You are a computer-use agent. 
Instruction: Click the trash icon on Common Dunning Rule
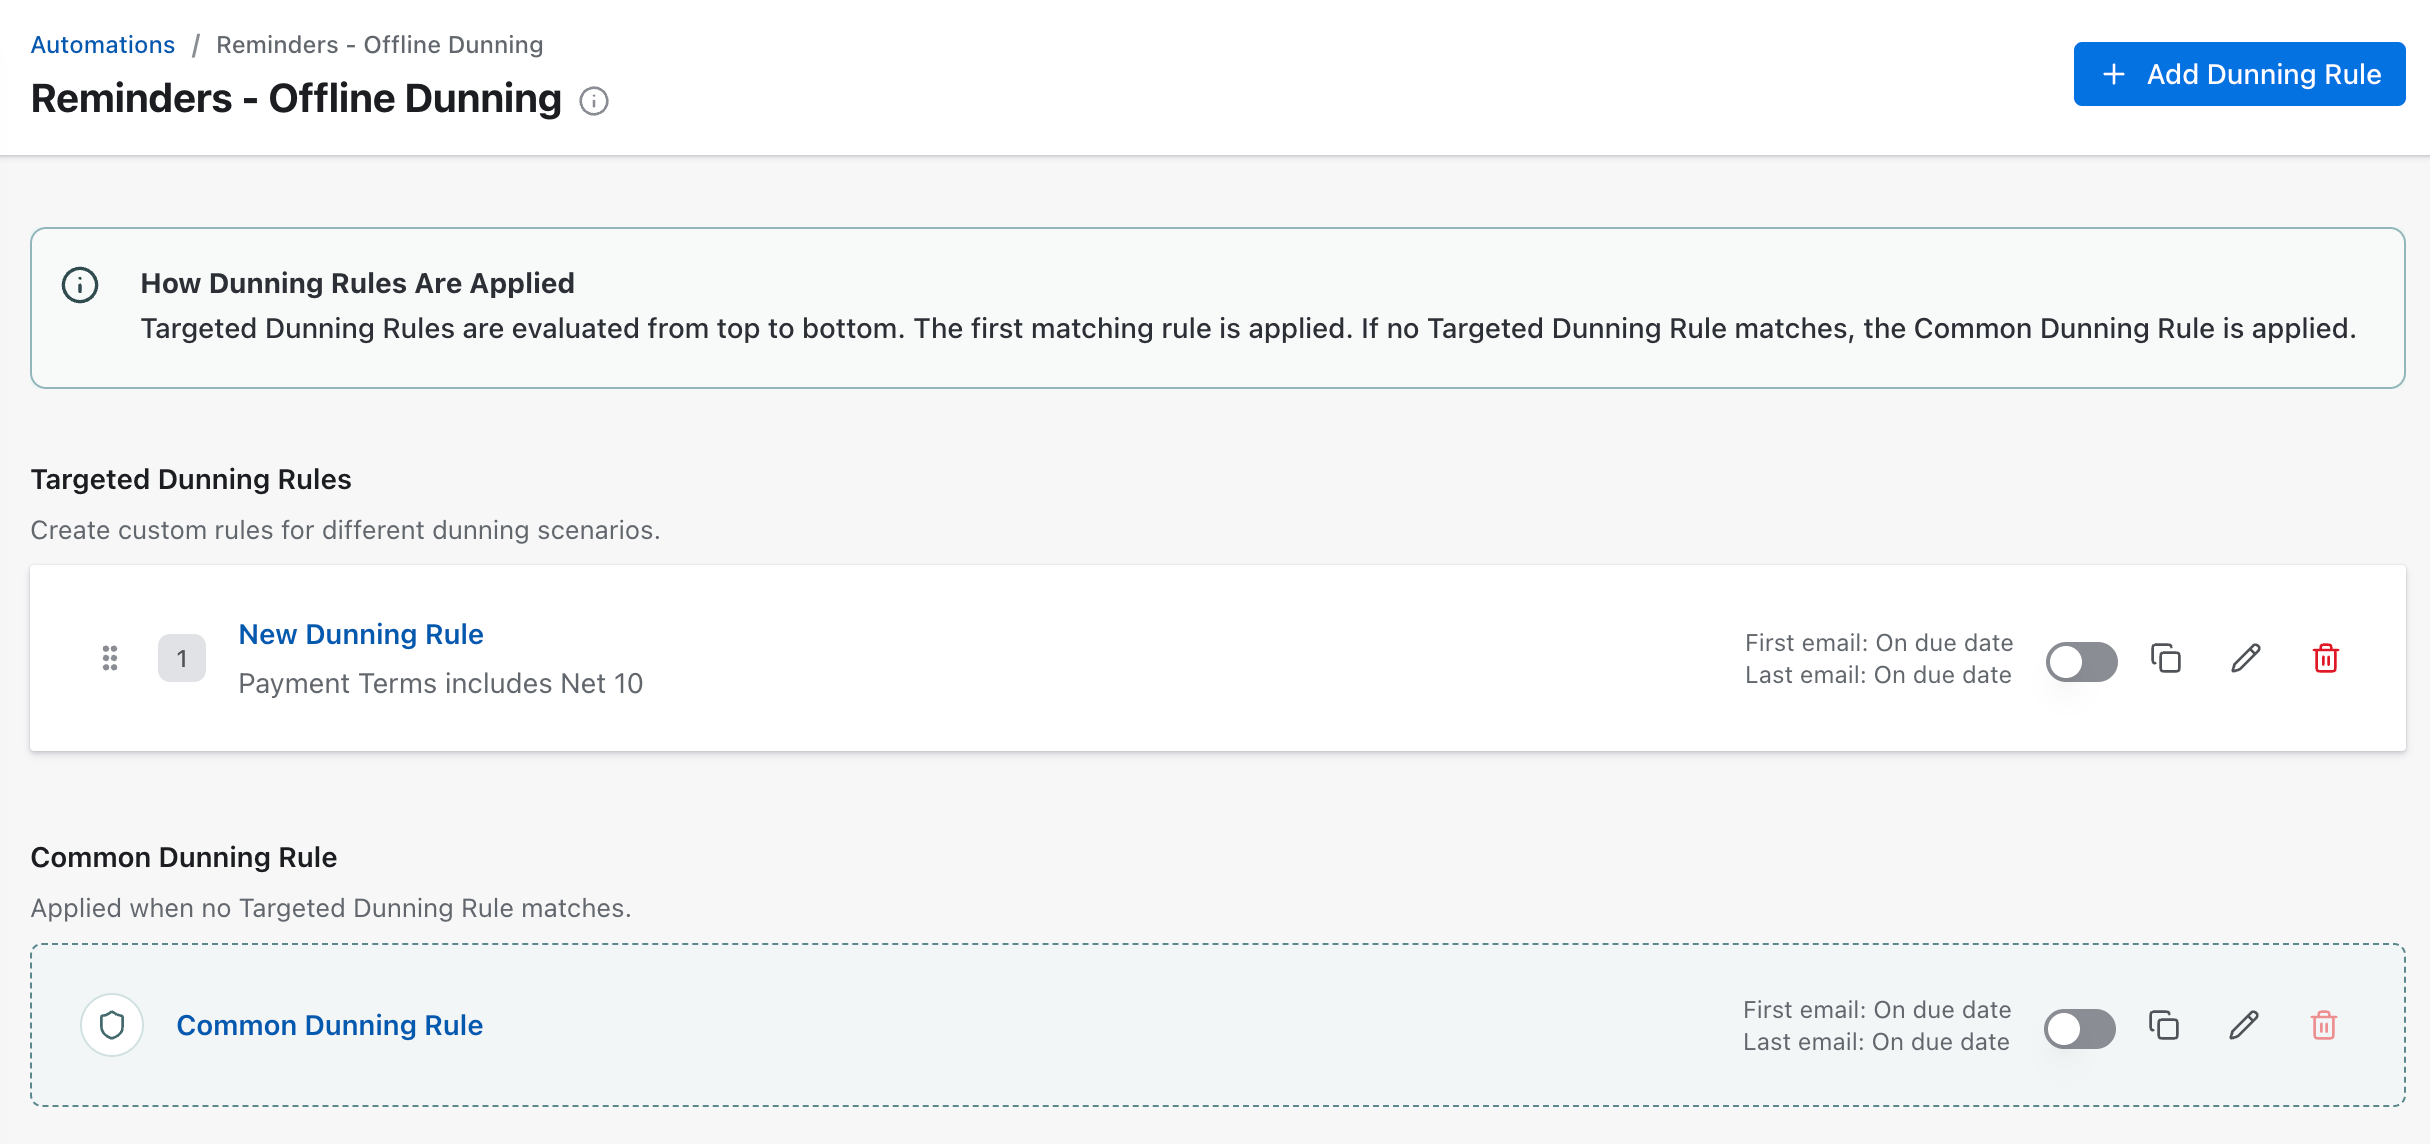tap(2324, 1025)
